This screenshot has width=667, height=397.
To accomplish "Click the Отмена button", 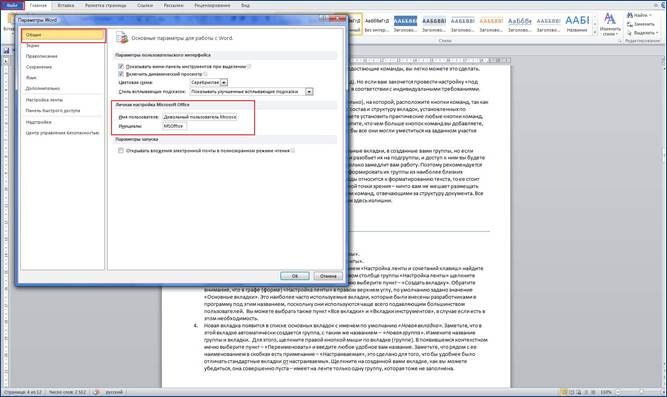I will (328, 276).
